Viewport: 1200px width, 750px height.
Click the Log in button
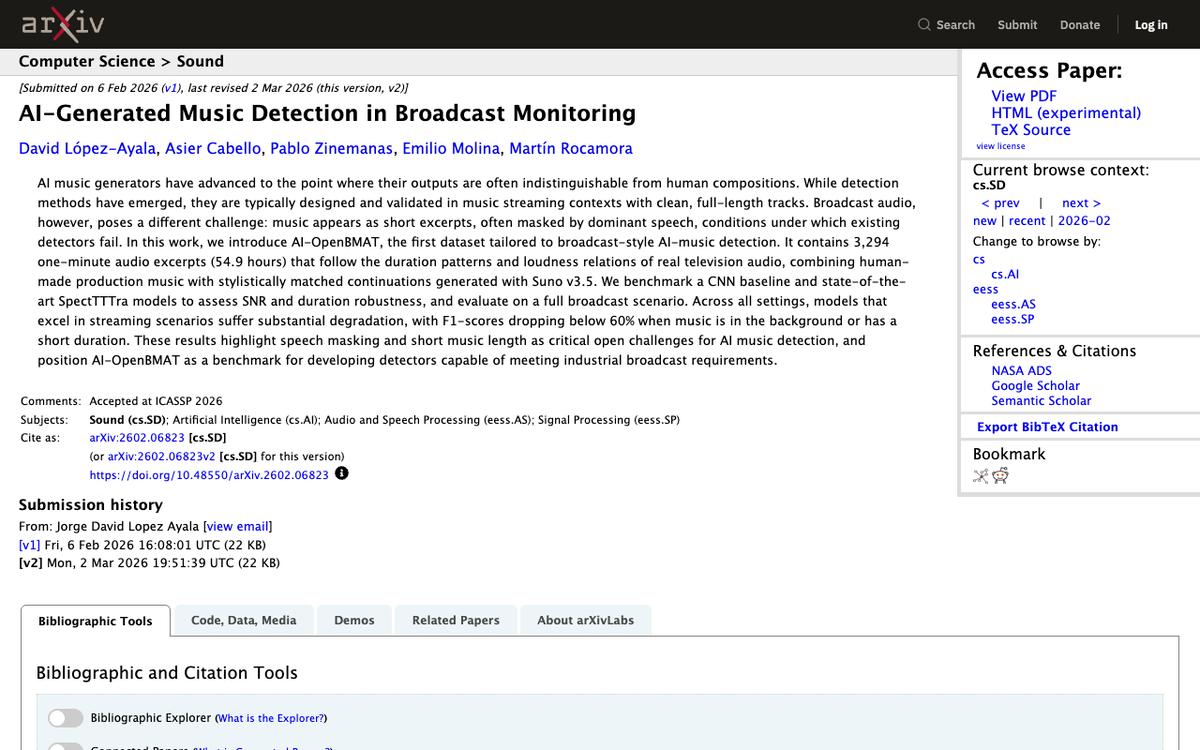(1151, 25)
